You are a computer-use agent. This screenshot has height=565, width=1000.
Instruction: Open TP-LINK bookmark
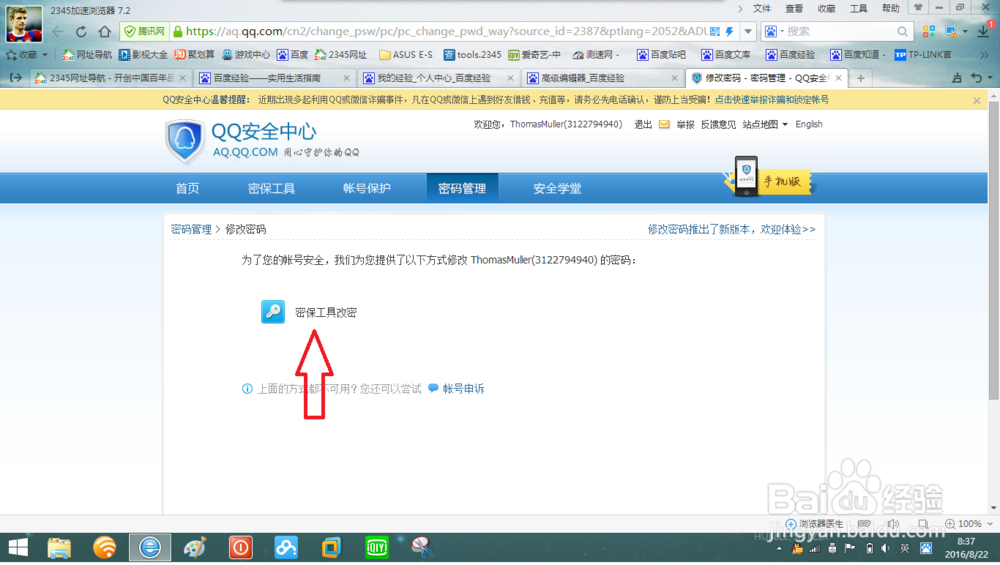click(923, 55)
